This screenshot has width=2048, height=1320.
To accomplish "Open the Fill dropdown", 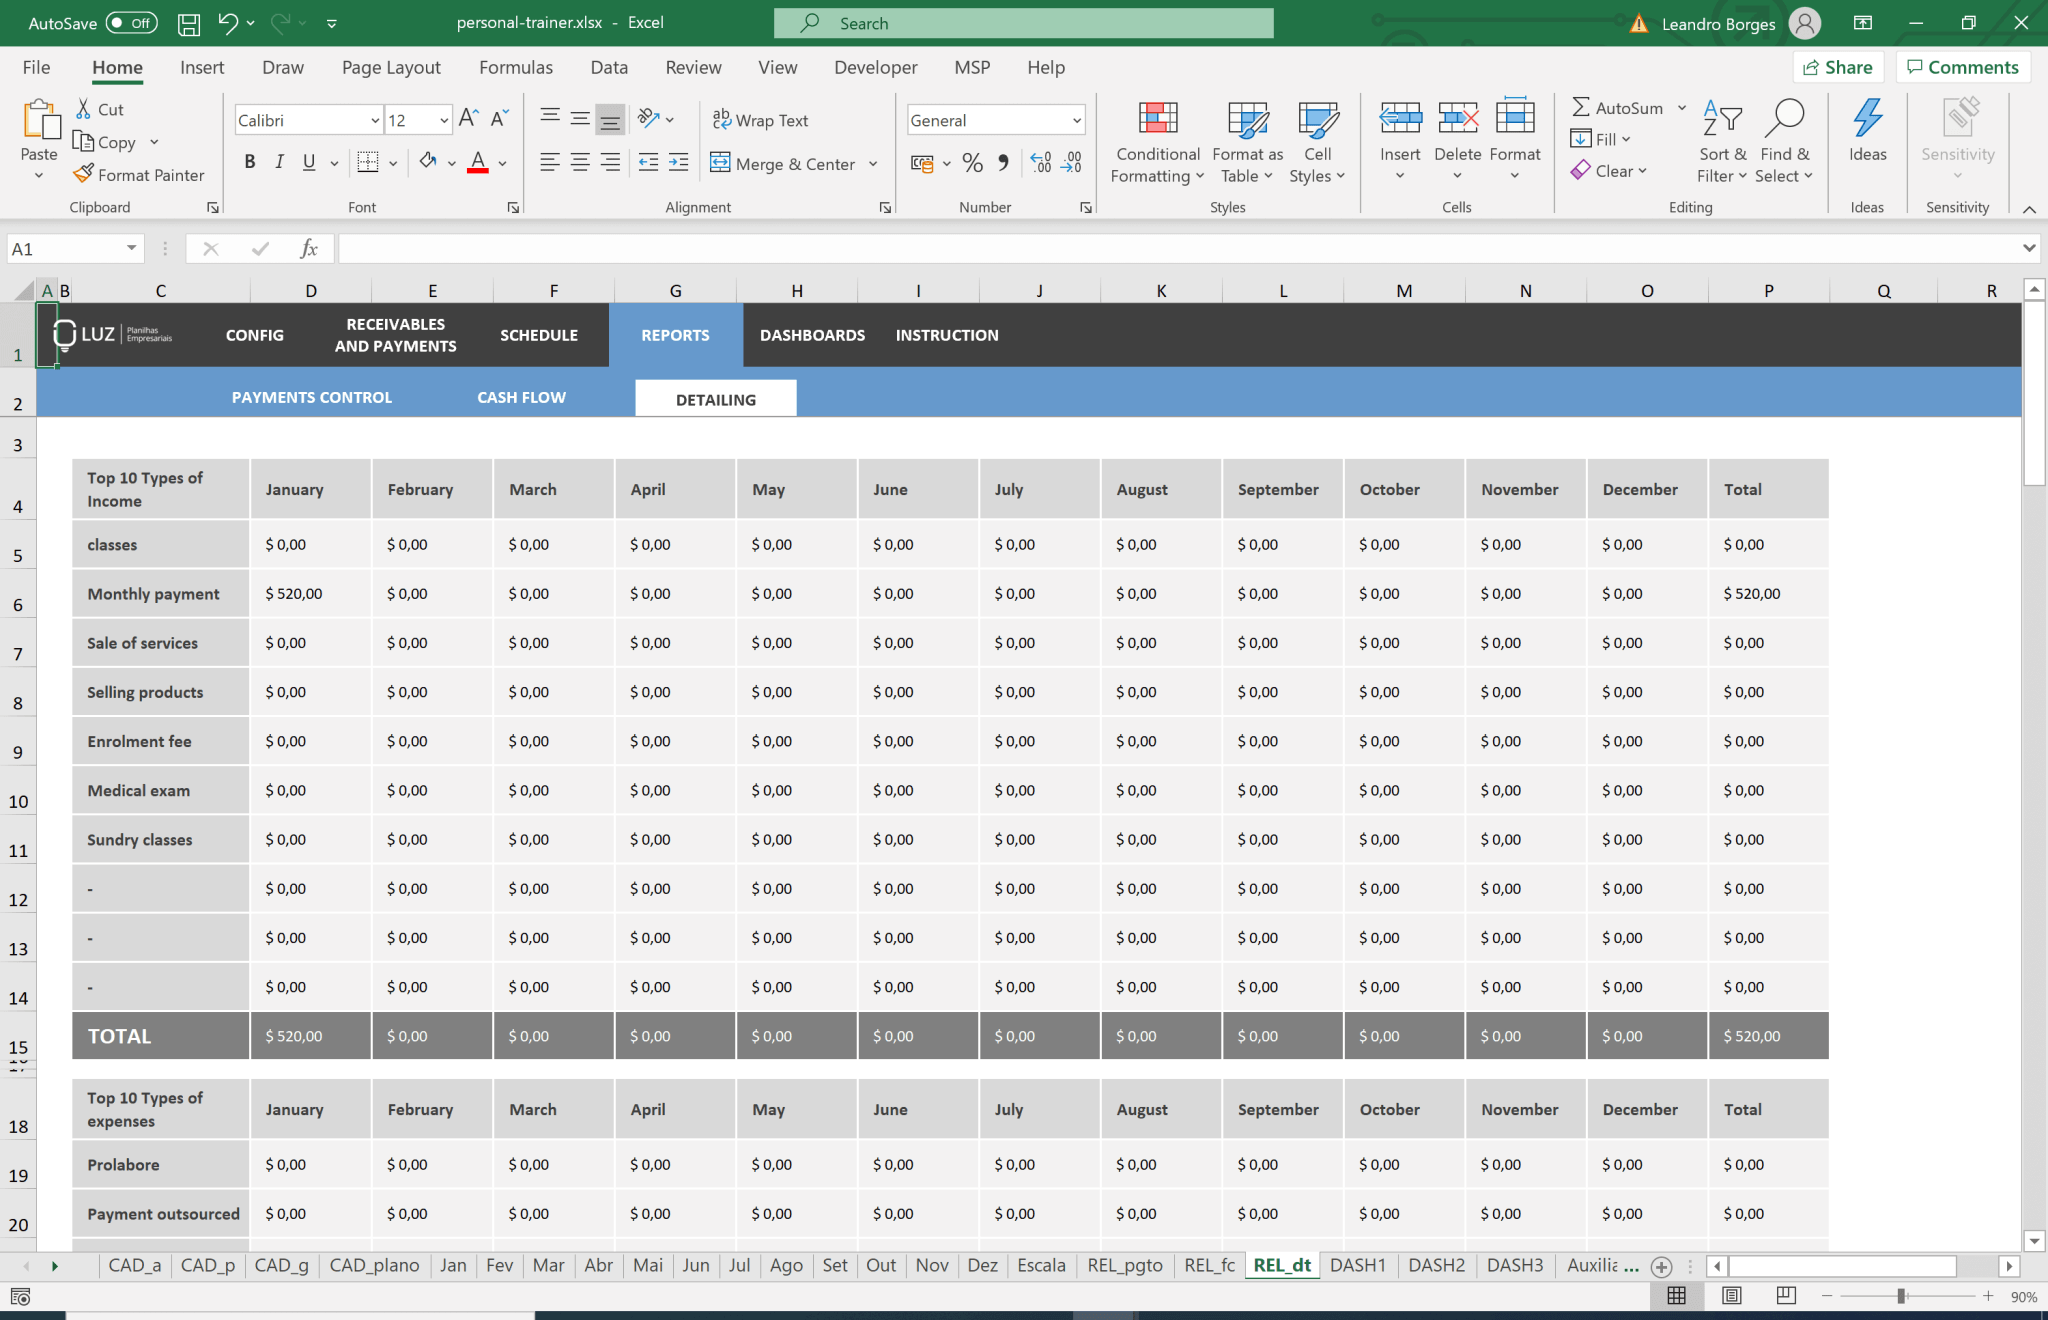I will 1602,139.
